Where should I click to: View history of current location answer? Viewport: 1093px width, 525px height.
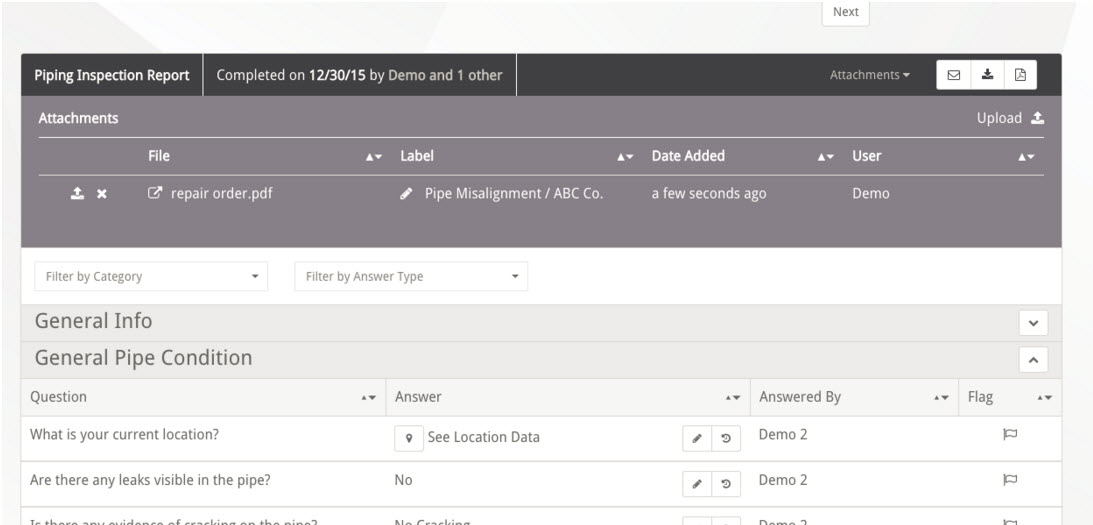pos(726,439)
